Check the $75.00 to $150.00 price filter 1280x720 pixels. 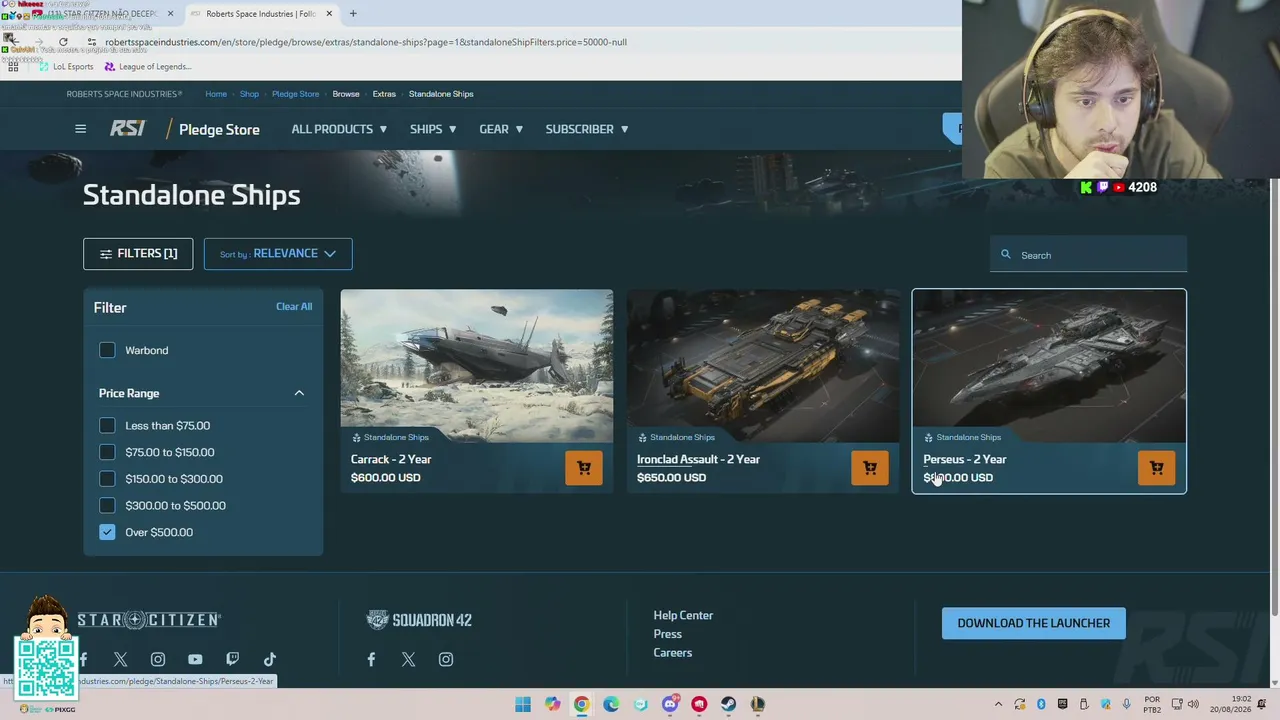pyautogui.click(x=107, y=452)
